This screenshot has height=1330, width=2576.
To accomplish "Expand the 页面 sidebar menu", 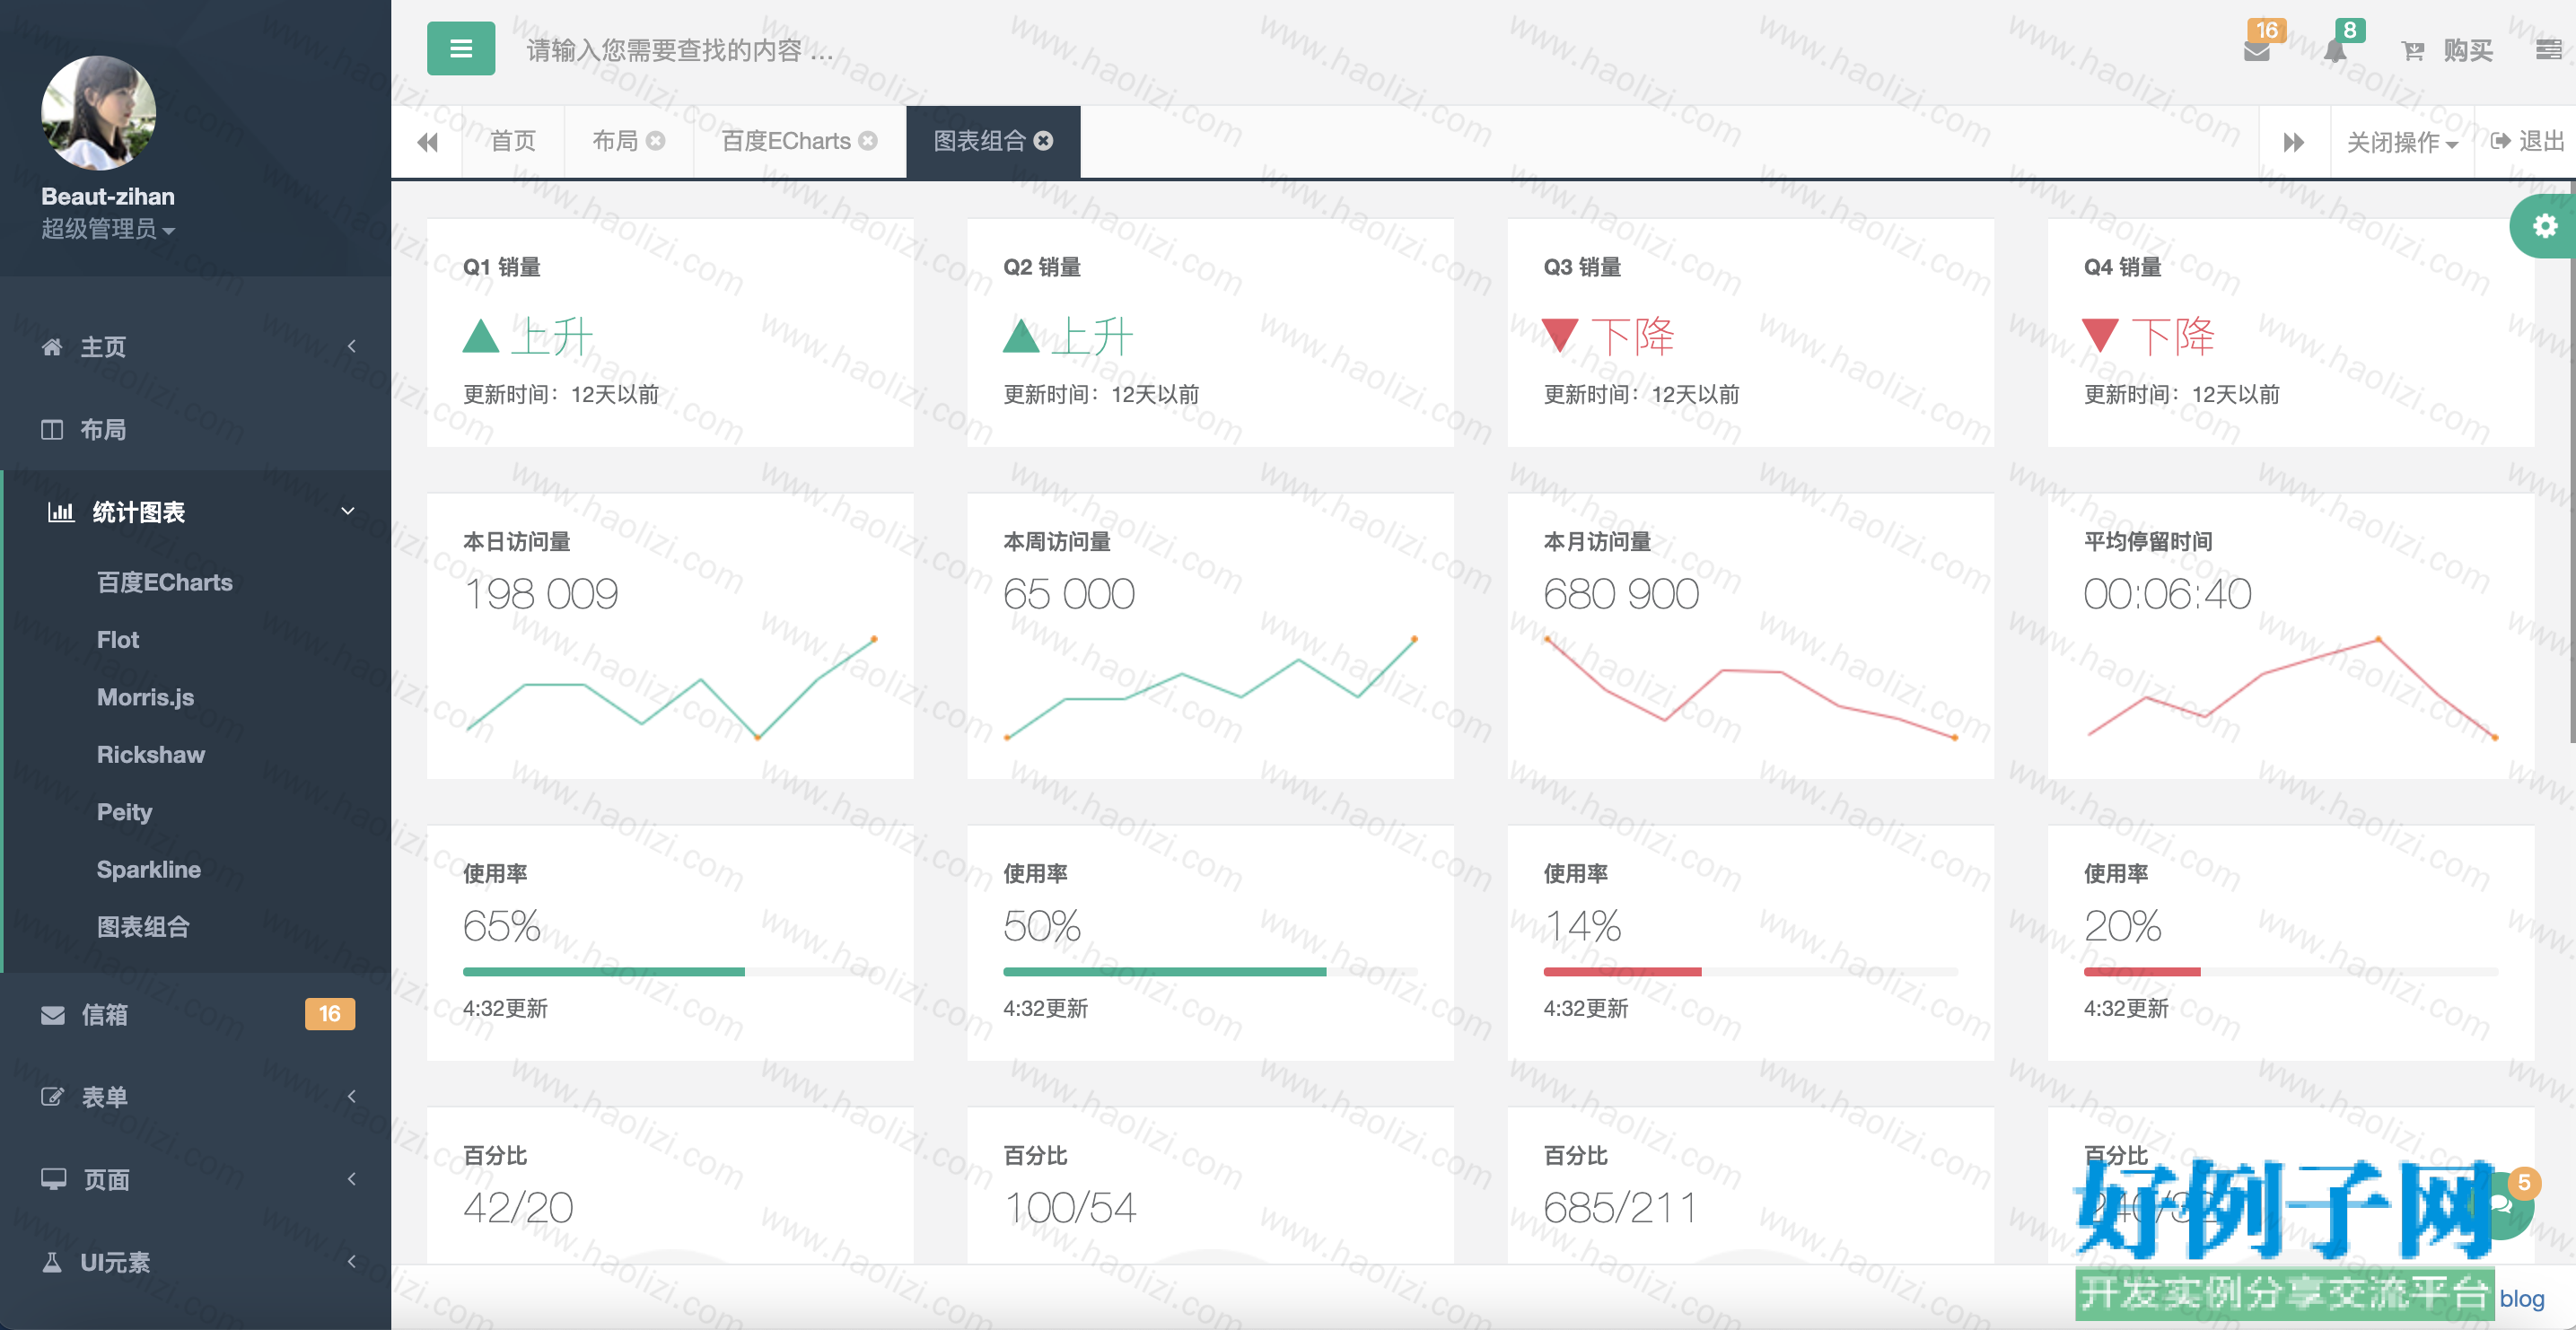I will coord(196,1180).
